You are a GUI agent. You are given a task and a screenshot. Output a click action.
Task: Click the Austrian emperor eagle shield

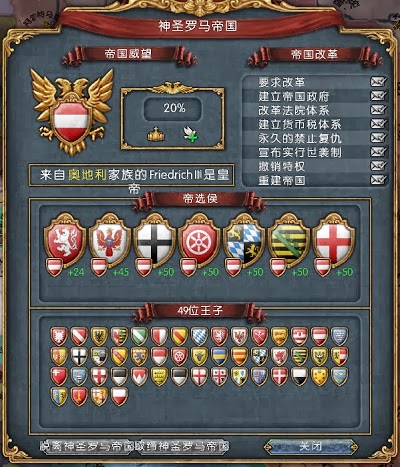point(71,112)
